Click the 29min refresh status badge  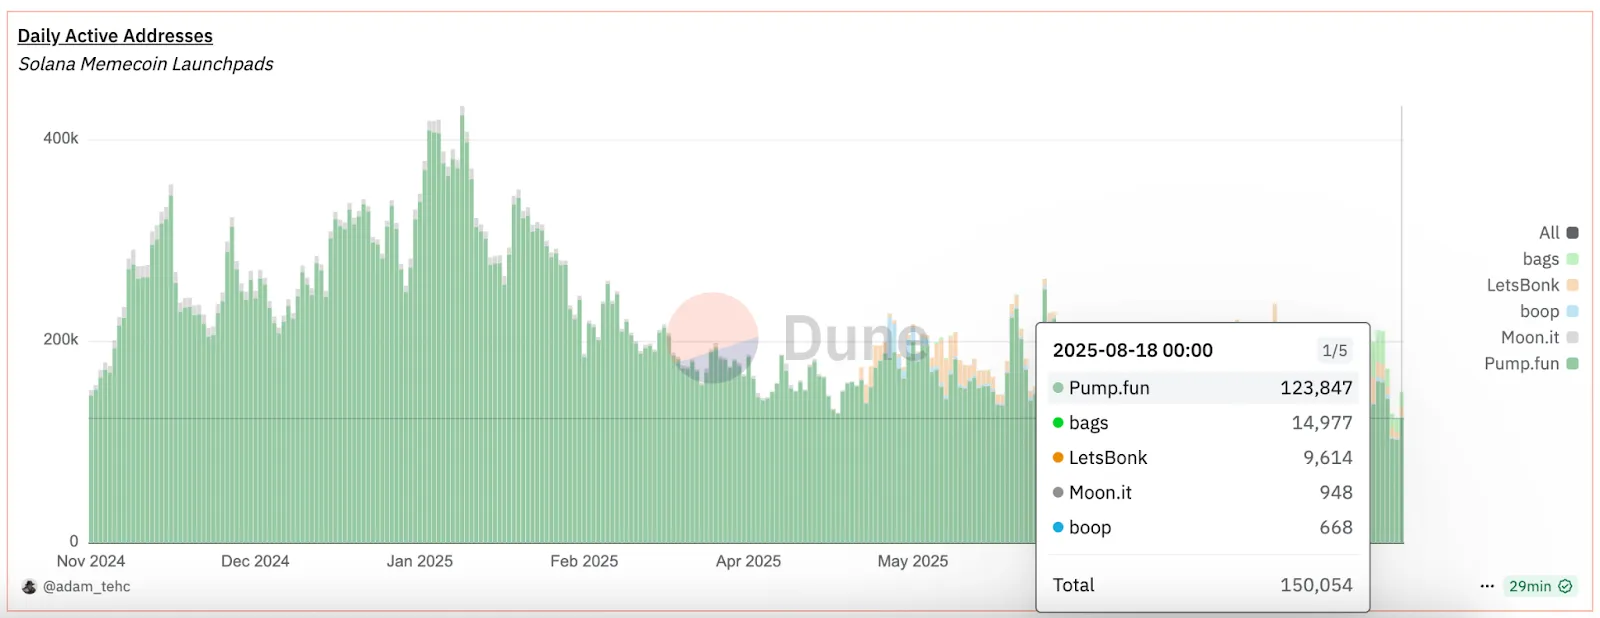point(1539,586)
